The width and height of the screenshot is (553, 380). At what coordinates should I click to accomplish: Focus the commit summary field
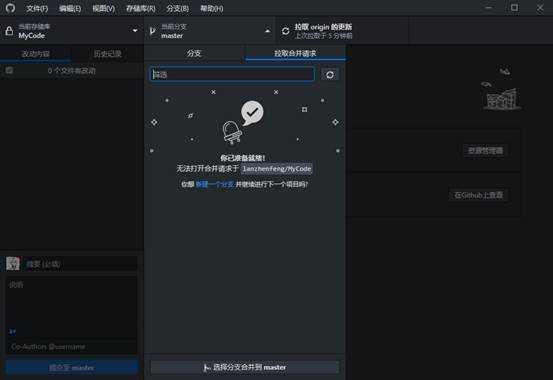tap(81, 264)
